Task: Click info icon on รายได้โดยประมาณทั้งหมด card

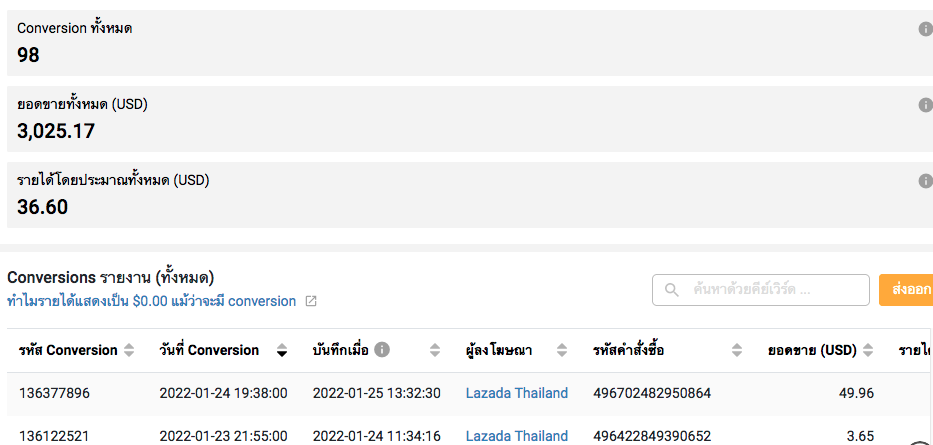Action: 925,181
